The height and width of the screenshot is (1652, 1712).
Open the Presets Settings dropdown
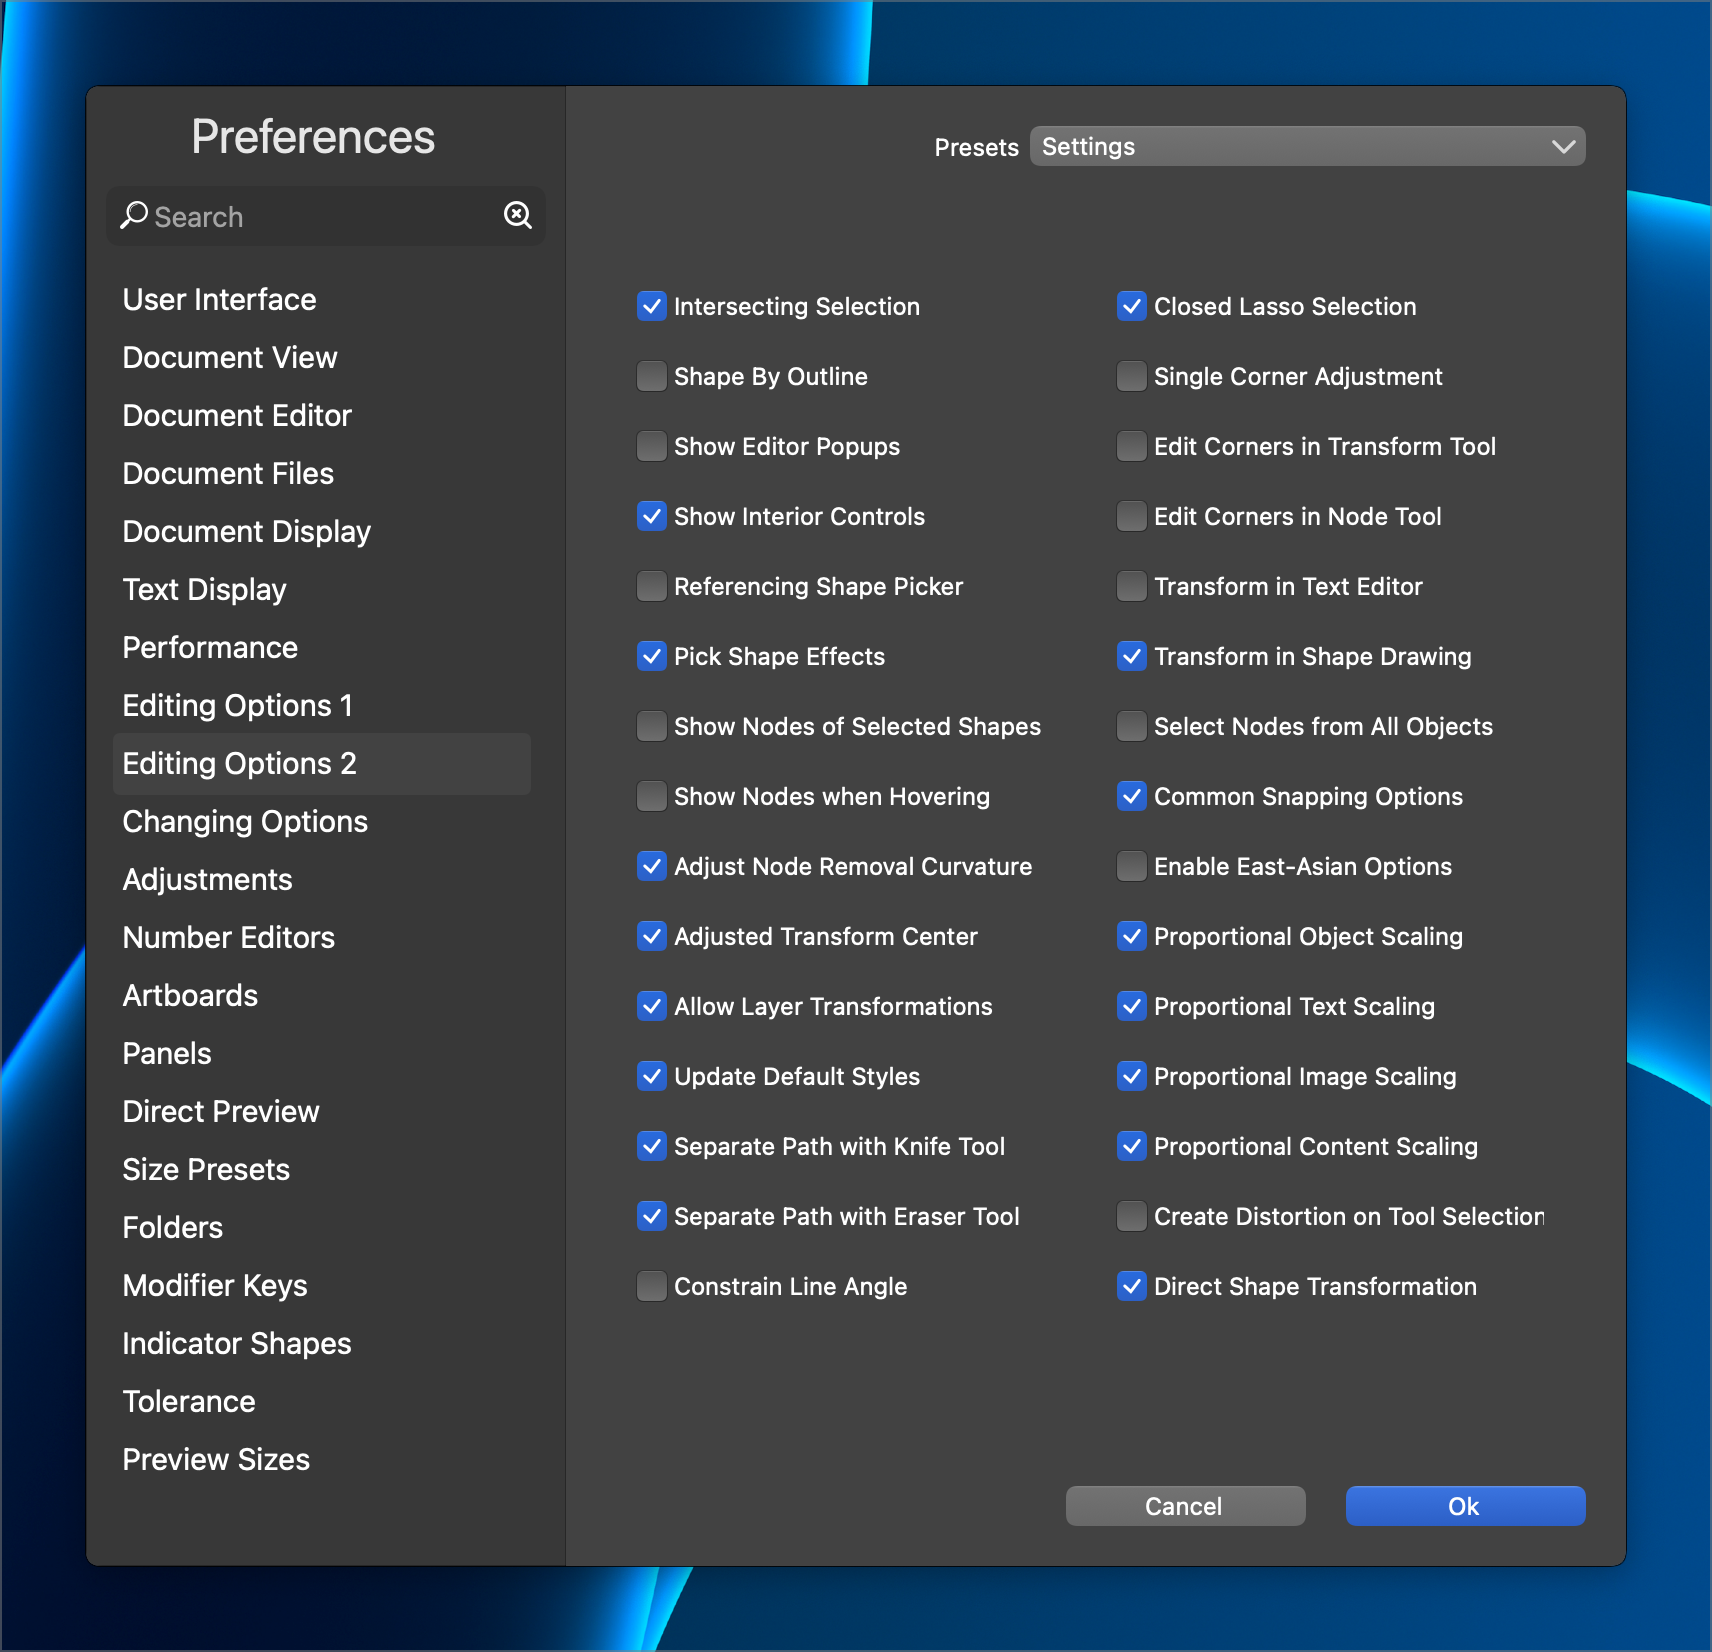point(1306,147)
